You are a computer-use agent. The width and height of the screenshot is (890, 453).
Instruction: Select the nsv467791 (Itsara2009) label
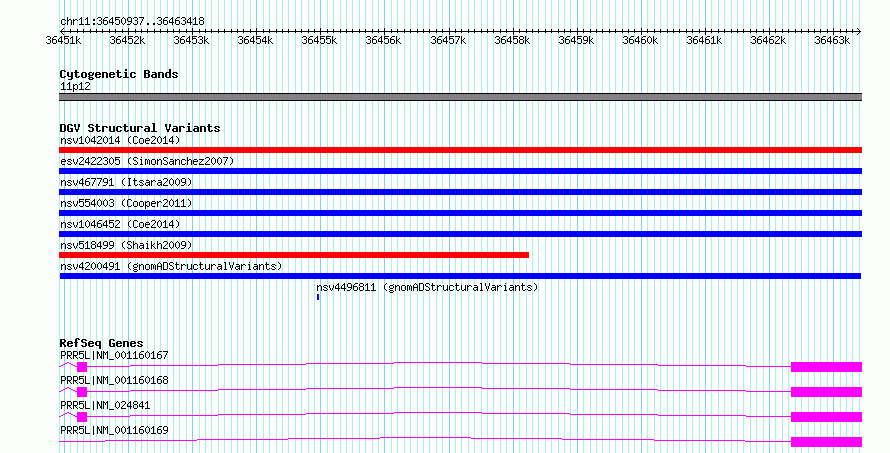[126, 182]
